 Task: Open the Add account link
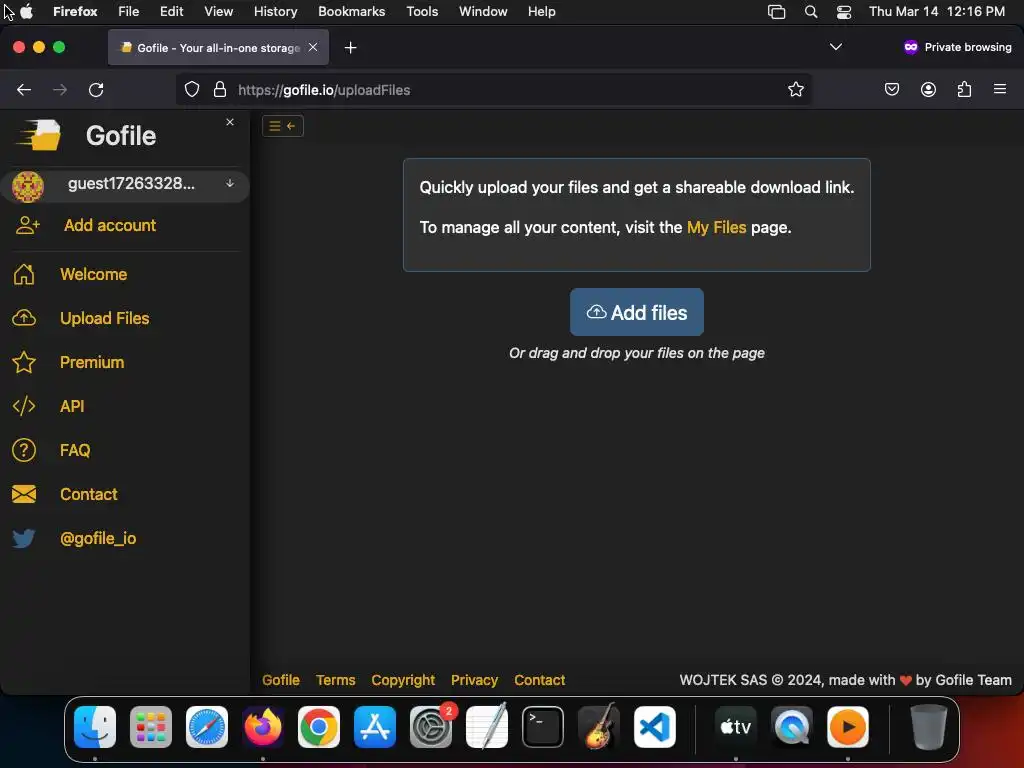[x=110, y=225]
